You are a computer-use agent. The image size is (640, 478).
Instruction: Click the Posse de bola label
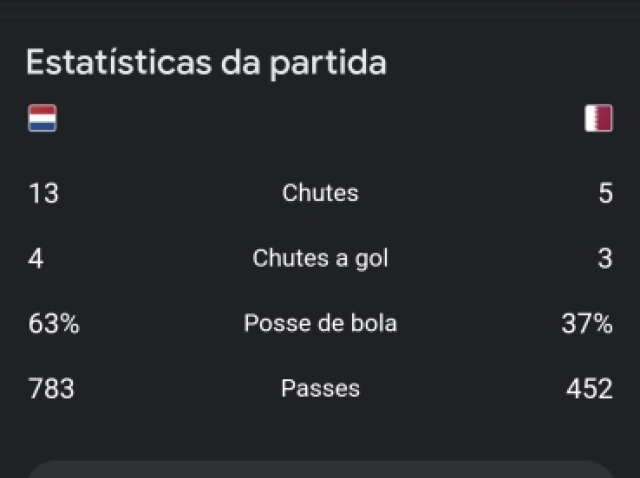point(320,323)
